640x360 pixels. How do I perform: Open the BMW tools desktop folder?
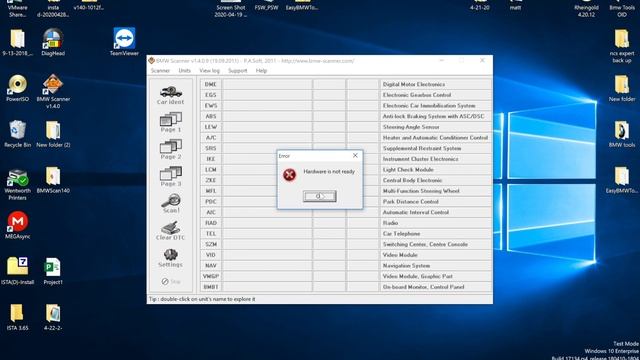tap(622, 133)
